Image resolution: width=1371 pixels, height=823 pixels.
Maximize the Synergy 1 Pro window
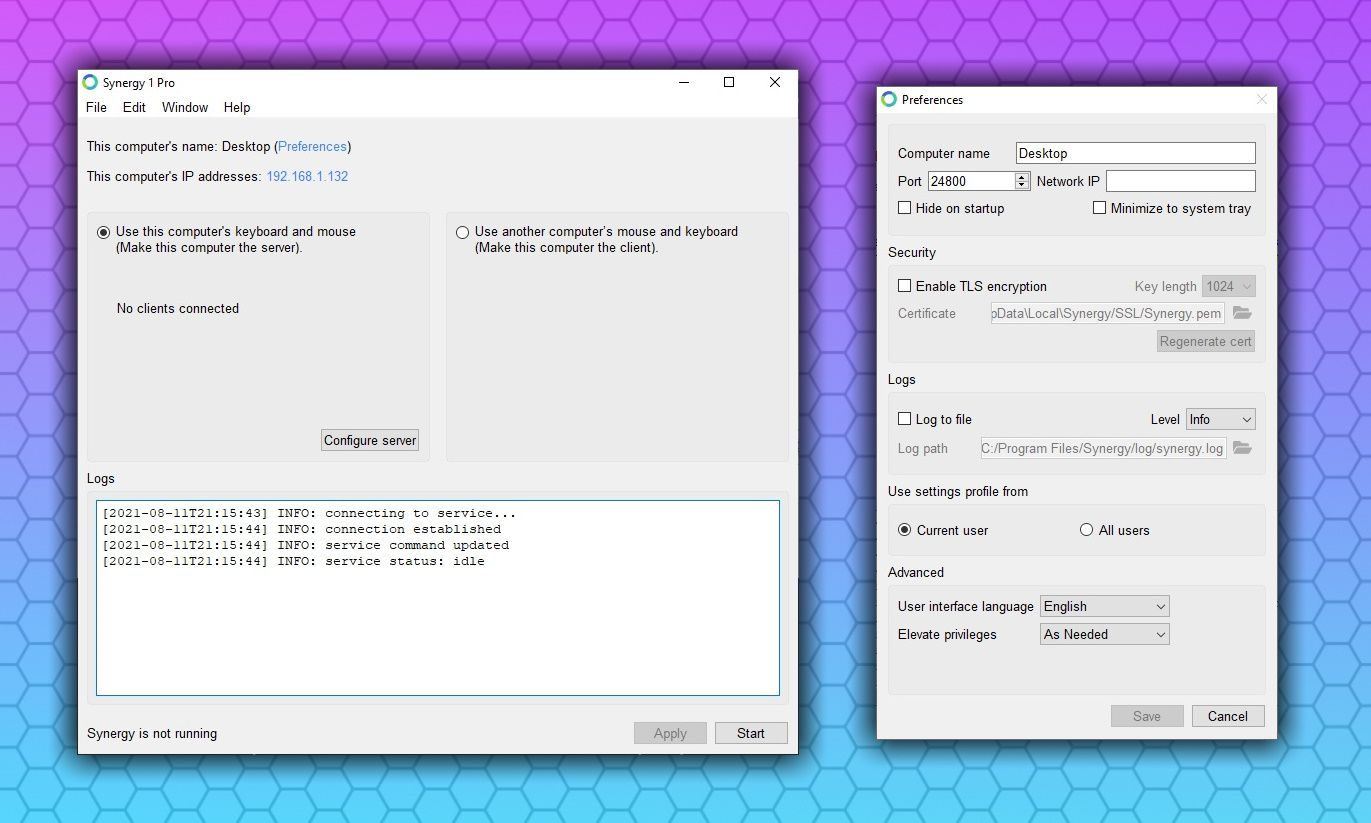point(729,83)
